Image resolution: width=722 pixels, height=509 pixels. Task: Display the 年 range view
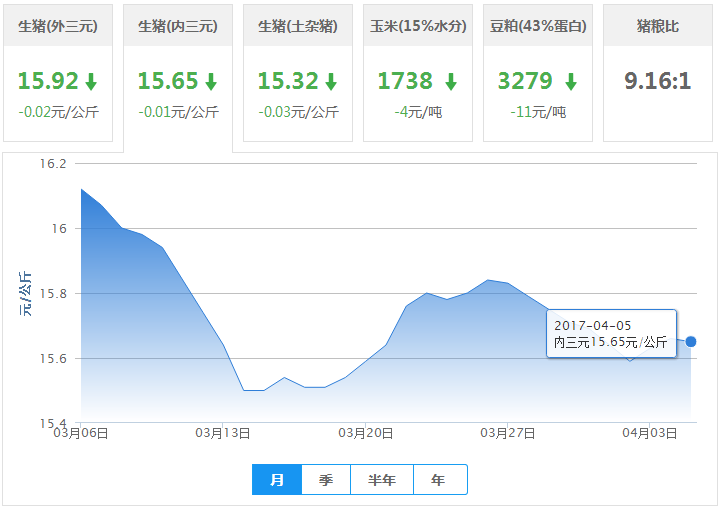tap(439, 480)
